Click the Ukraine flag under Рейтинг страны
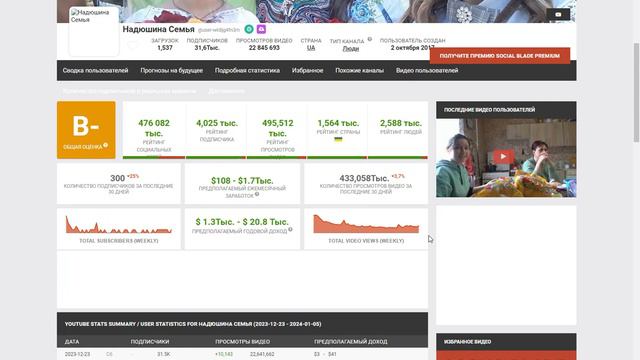 click(338, 140)
